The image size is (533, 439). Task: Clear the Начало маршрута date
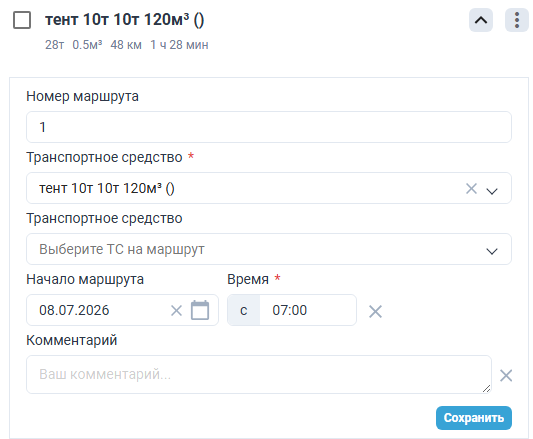pyautogui.click(x=176, y=310)
